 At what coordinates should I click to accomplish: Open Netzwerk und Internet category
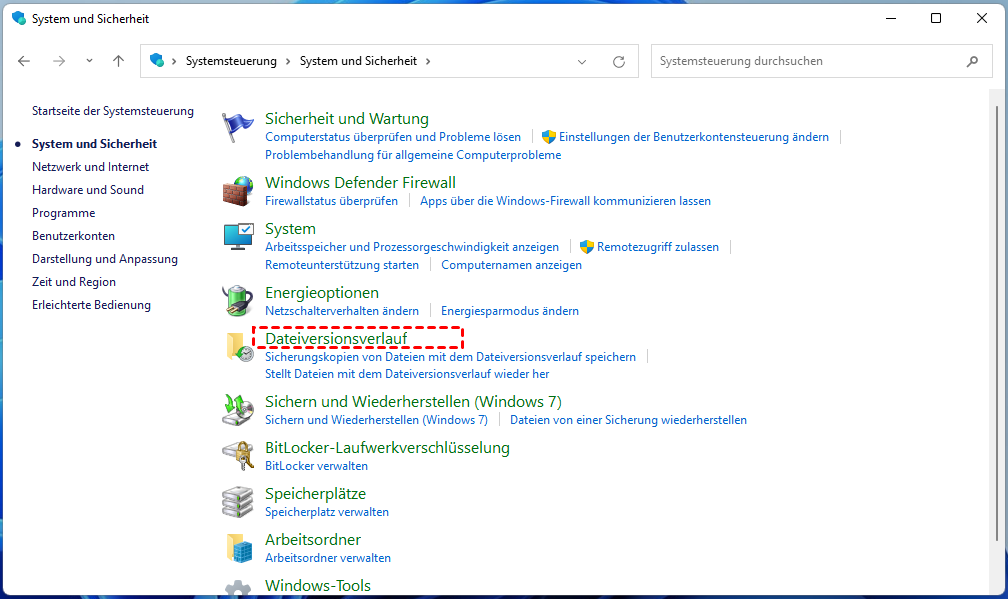pos(91,166)
